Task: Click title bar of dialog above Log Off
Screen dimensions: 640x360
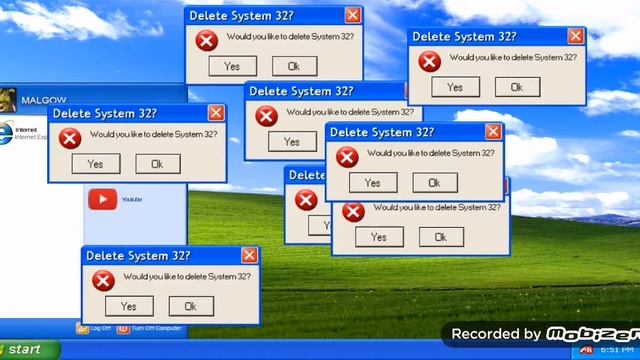Action: [170, 256]
